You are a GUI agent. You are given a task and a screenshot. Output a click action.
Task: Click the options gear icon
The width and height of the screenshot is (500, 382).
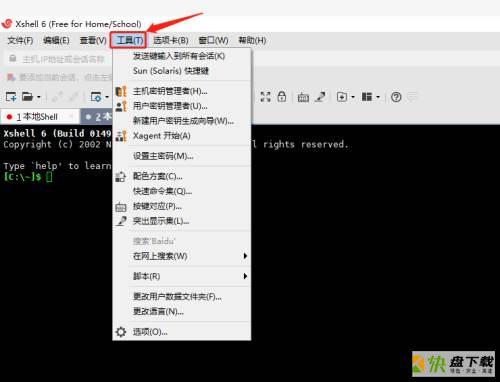coord(121,332)
